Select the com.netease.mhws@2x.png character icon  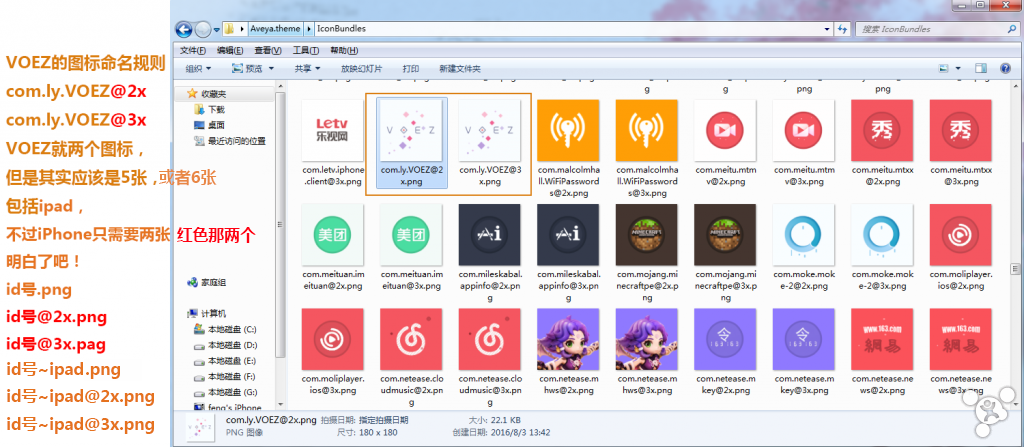(x=568, y=340)
